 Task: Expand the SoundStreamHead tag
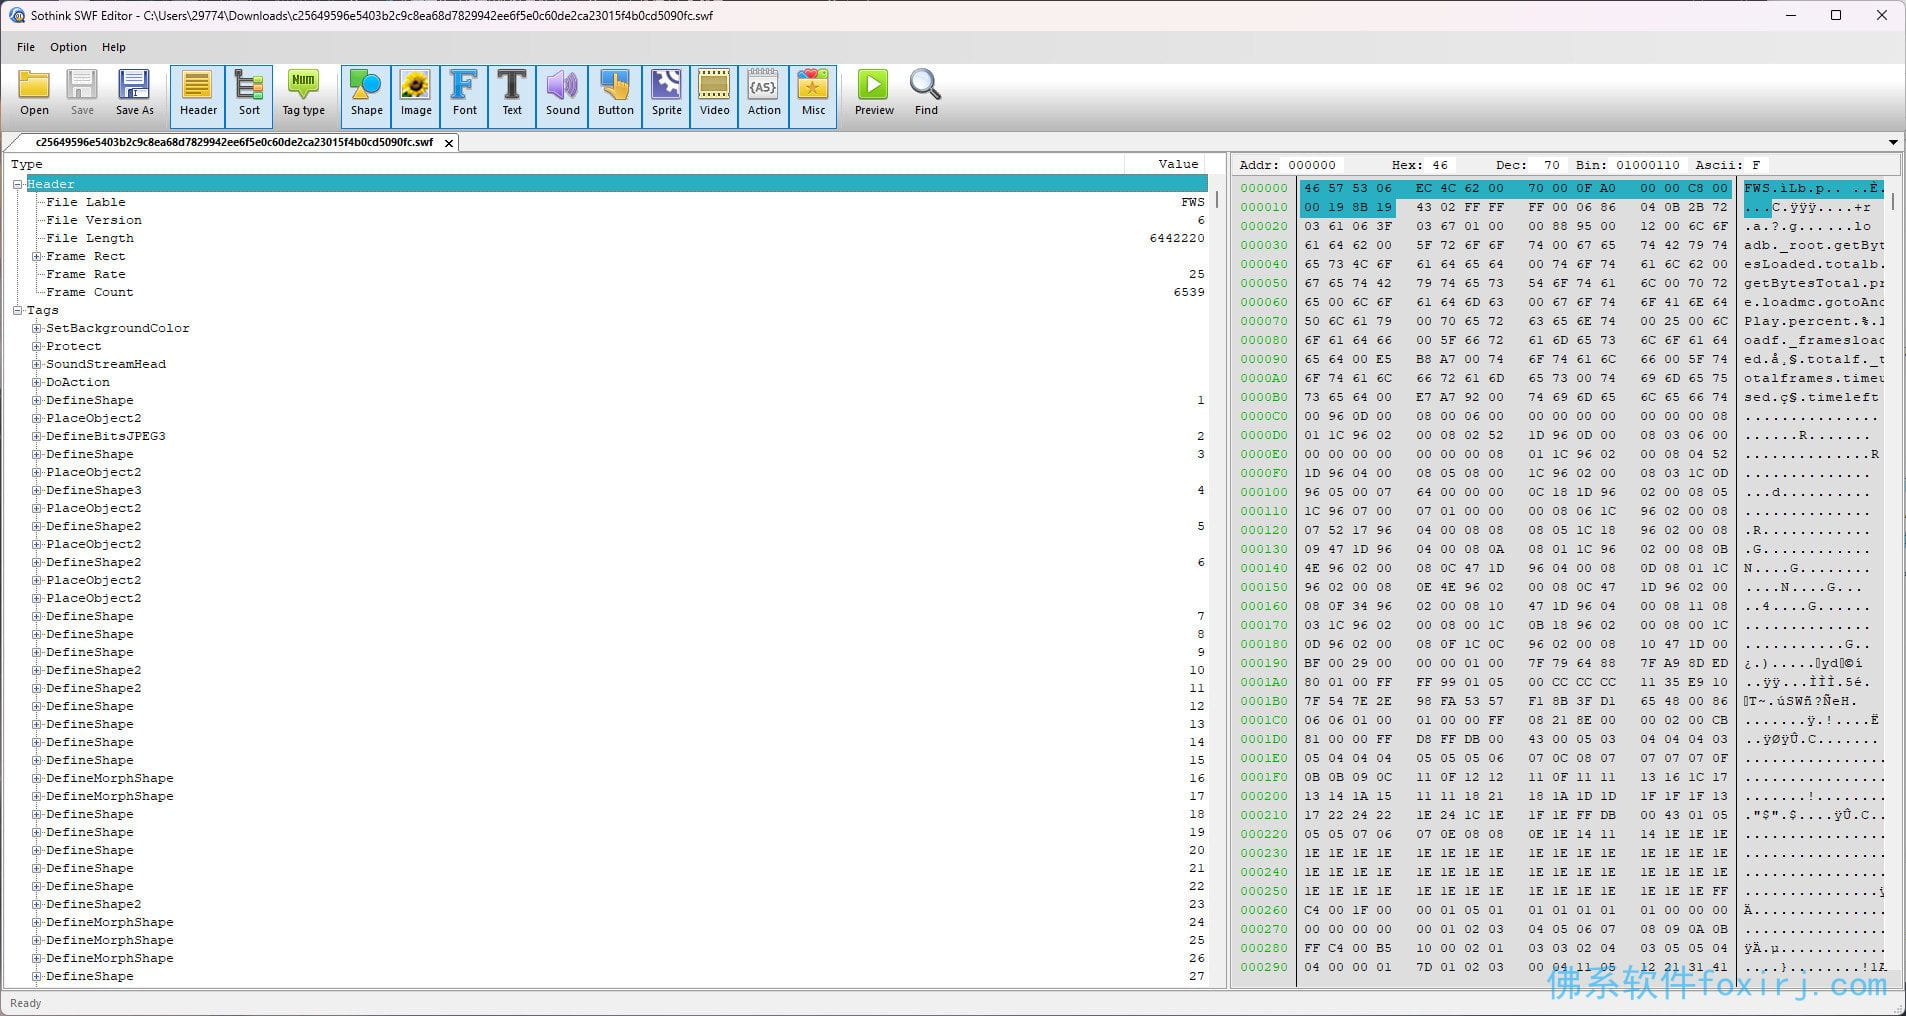(37, 364)
